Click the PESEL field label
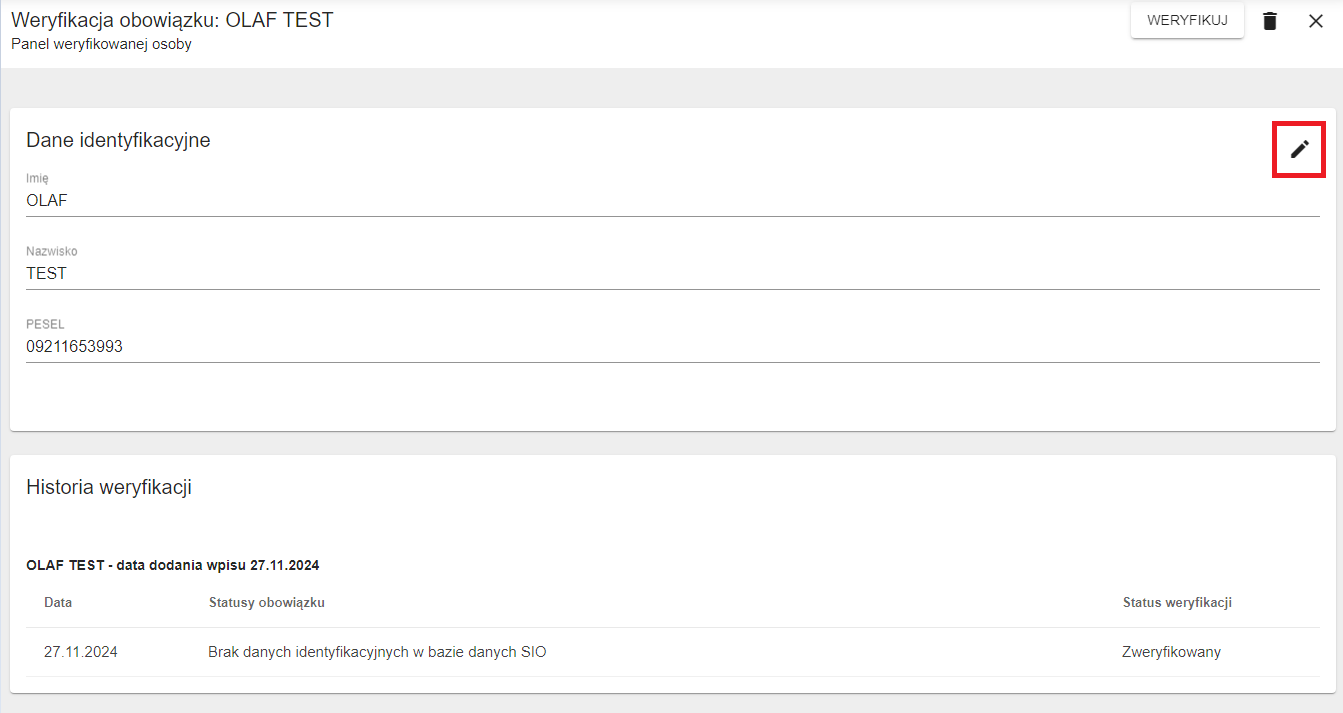 [x=45, y=324]
